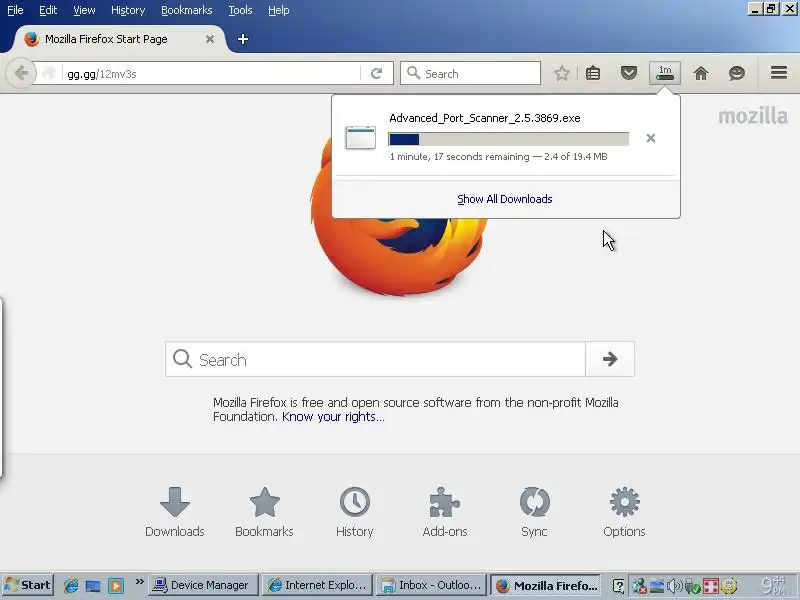Save page to Pocket icon
Image resolution: width=800 pixels, height=600 pixels.
click(x=629, y=73)
